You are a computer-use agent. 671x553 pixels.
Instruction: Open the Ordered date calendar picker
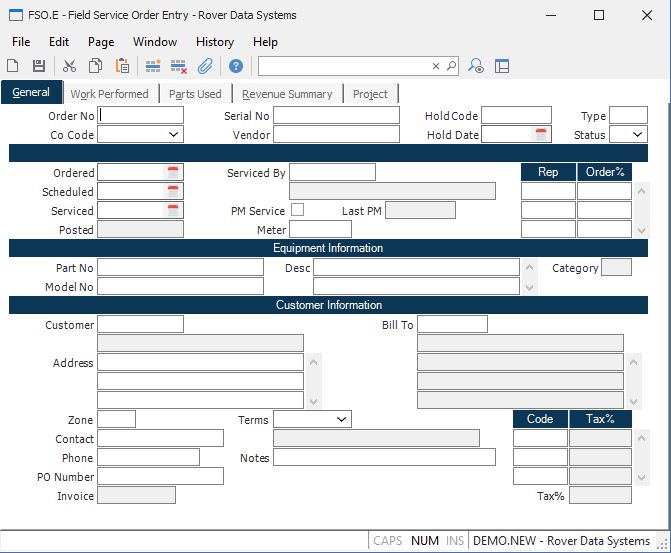click(x=173, y=173)
